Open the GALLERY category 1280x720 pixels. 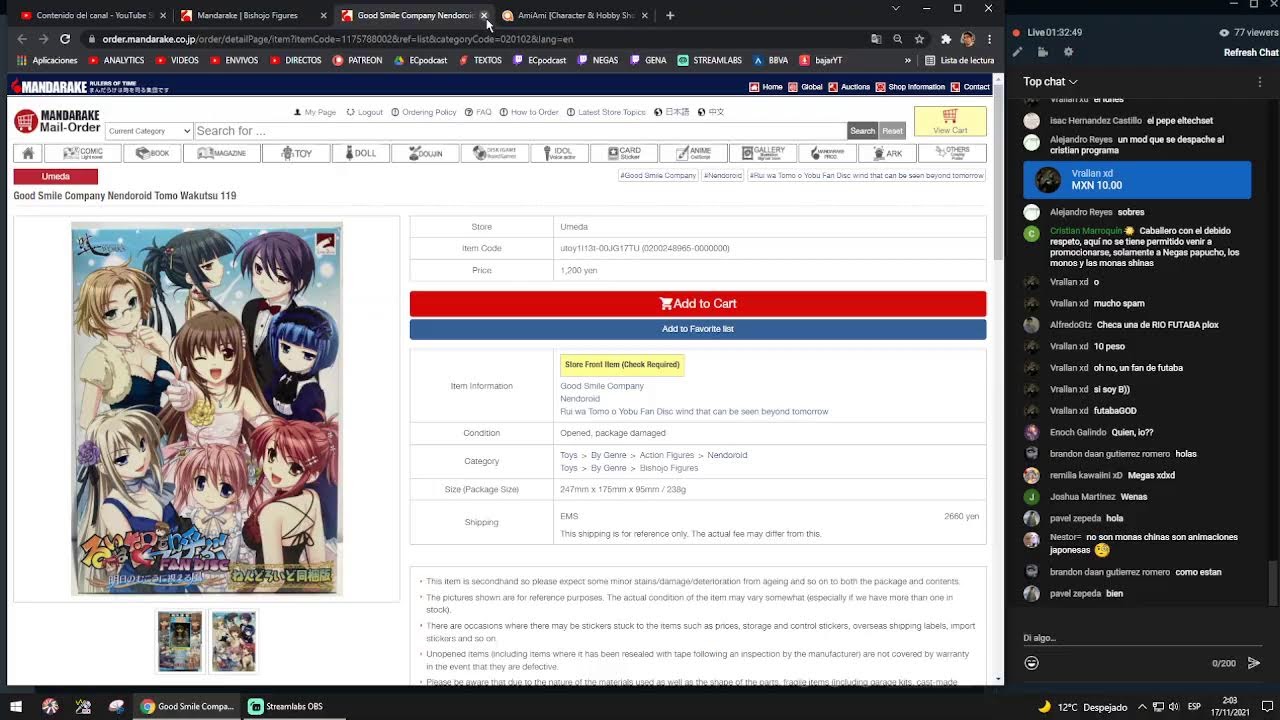(x=763, y=153)
